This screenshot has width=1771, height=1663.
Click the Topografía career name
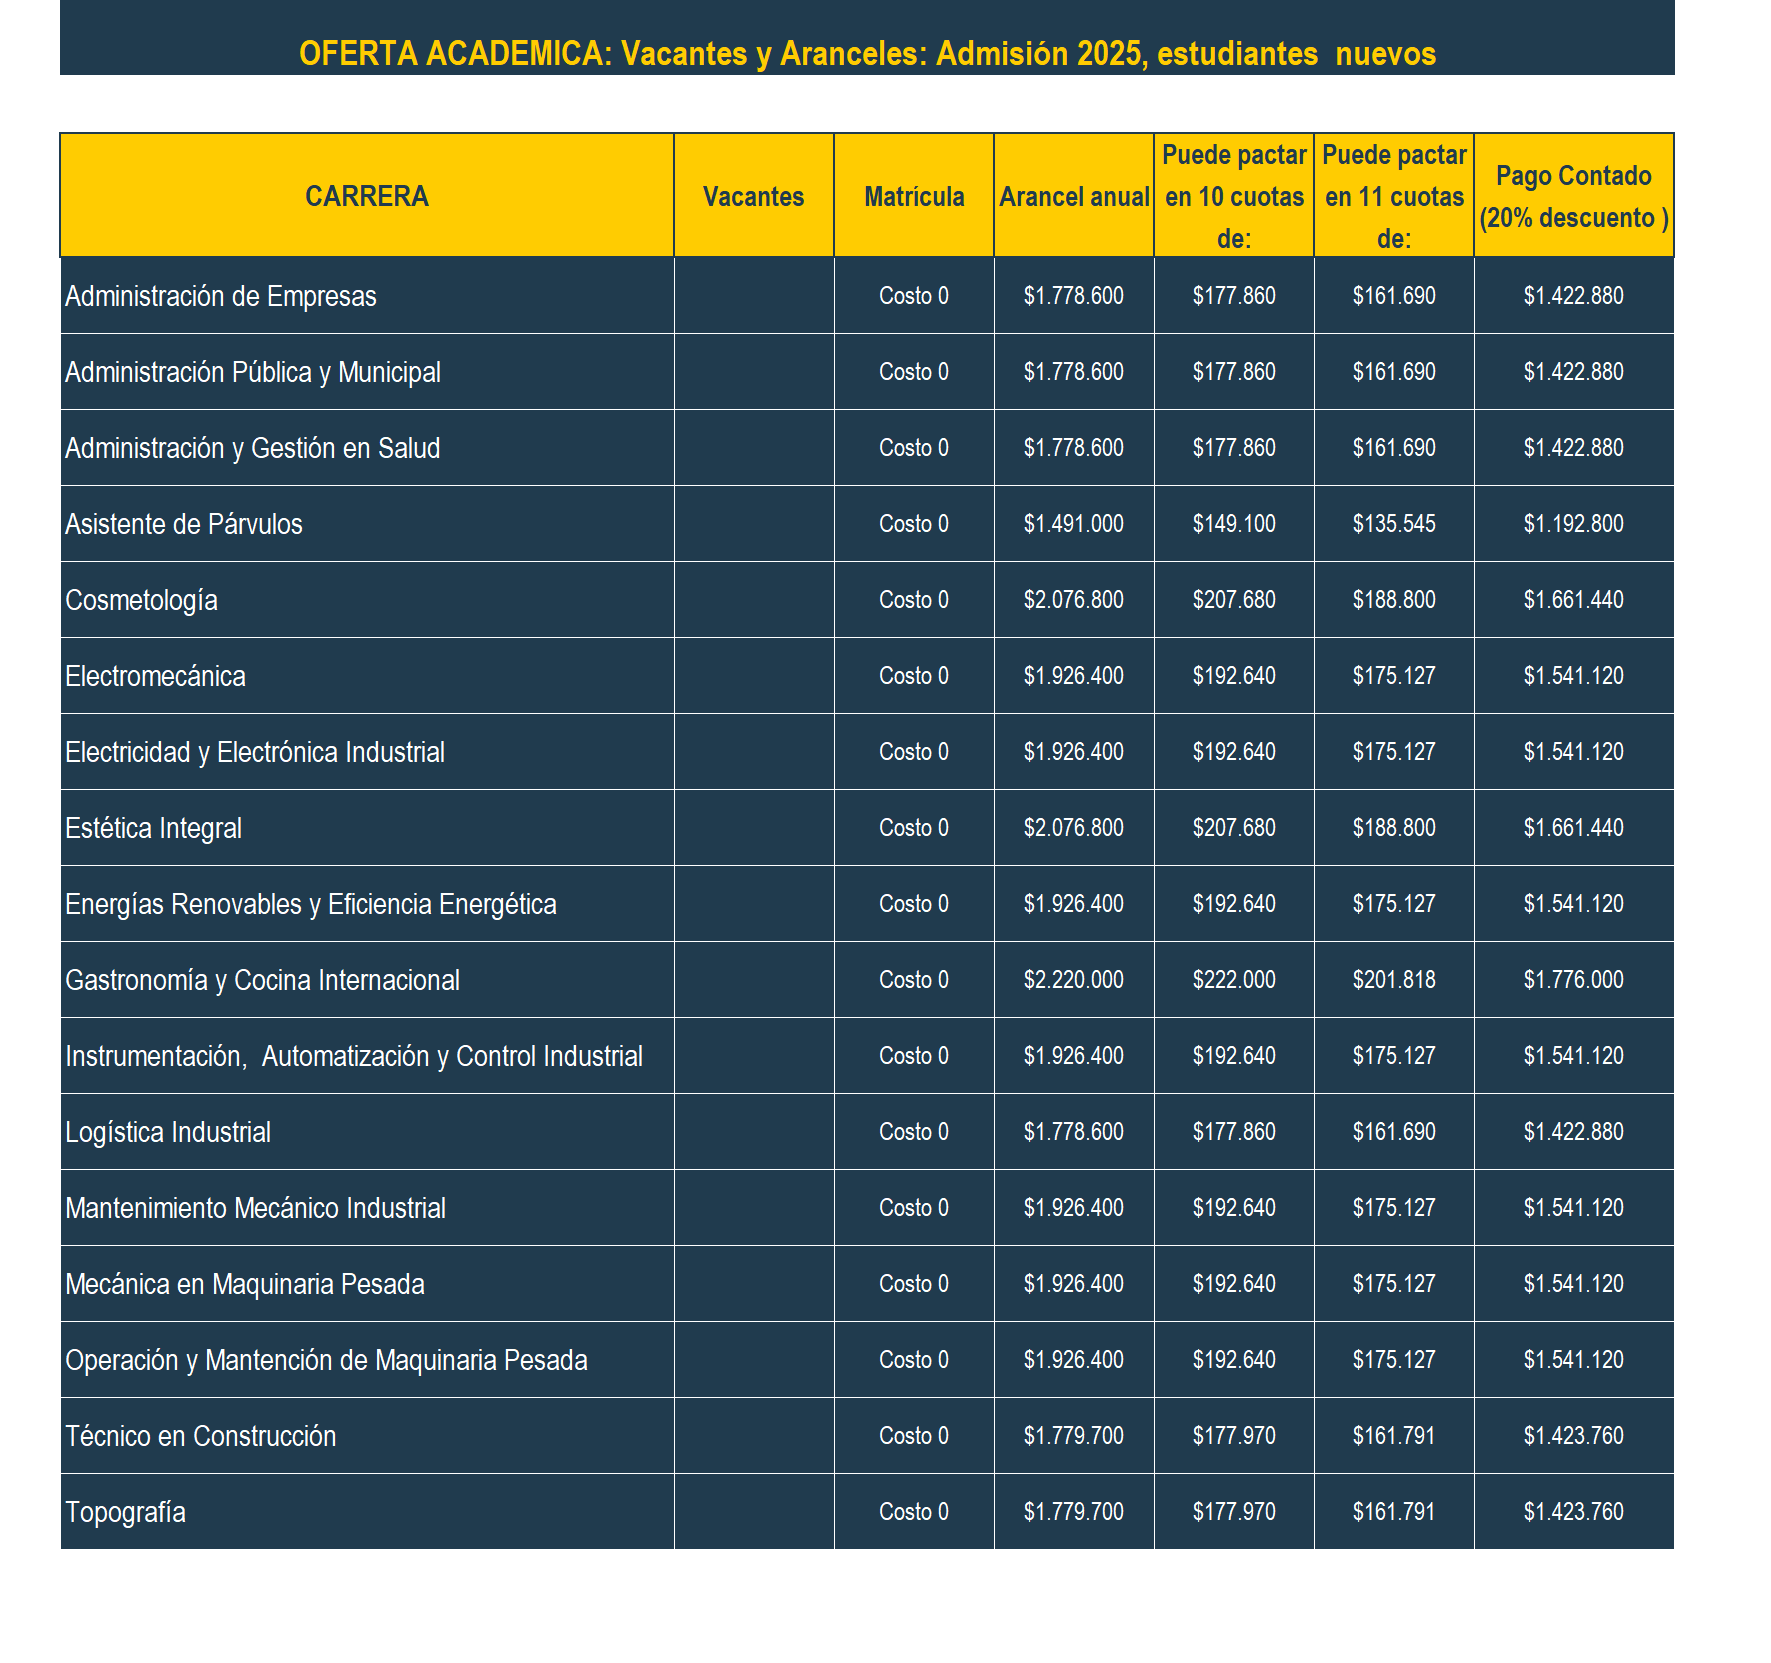[x=125, y=1512]
